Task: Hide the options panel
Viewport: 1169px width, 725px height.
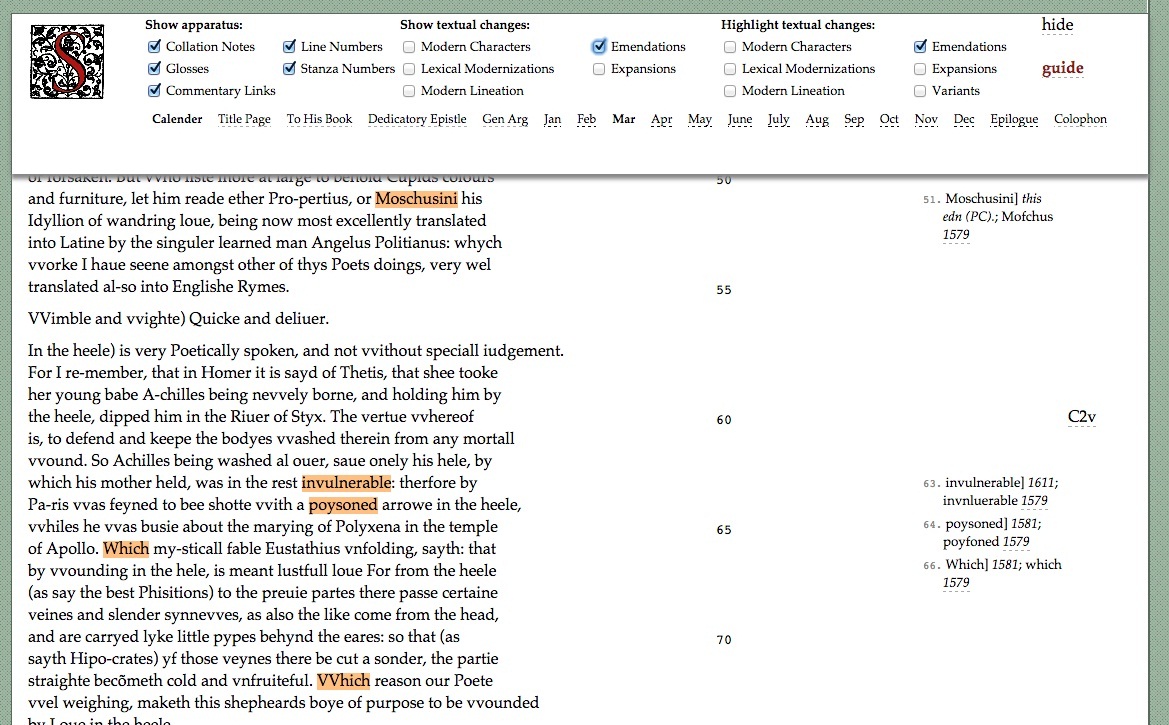Action: (1057, 25)
